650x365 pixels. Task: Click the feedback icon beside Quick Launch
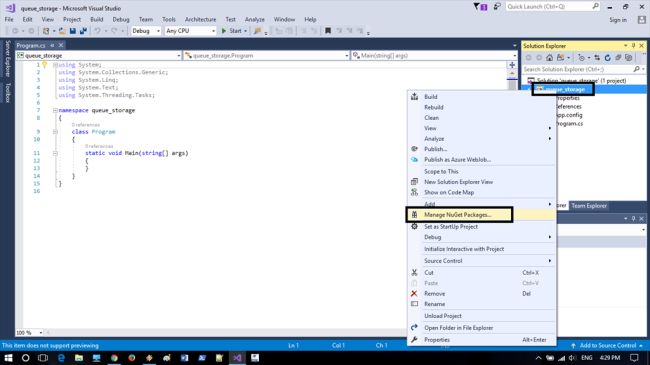[497, 6]
